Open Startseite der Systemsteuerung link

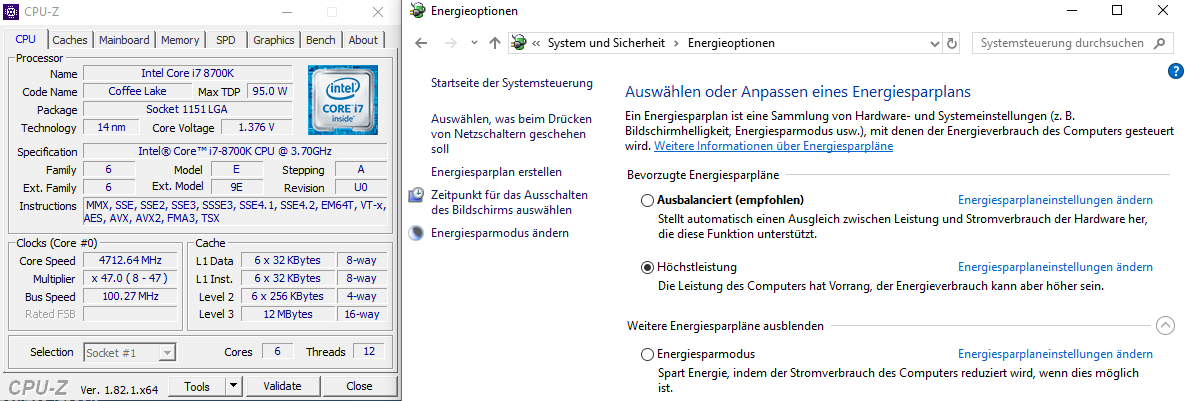(x=512, y=83)
